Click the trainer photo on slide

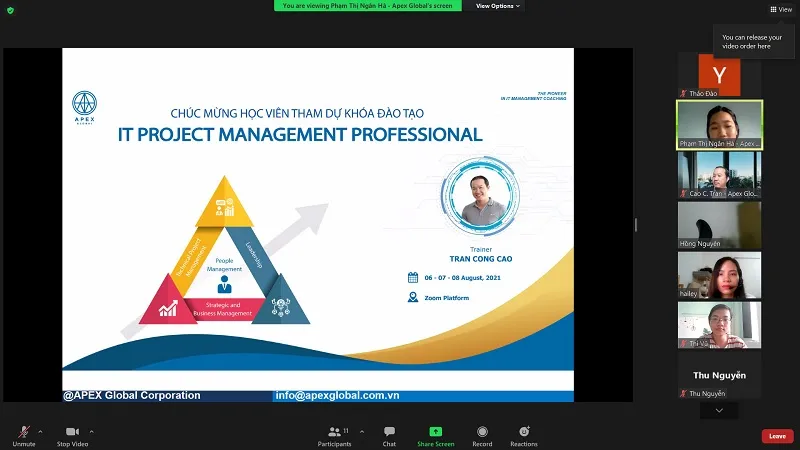point(481,195)
